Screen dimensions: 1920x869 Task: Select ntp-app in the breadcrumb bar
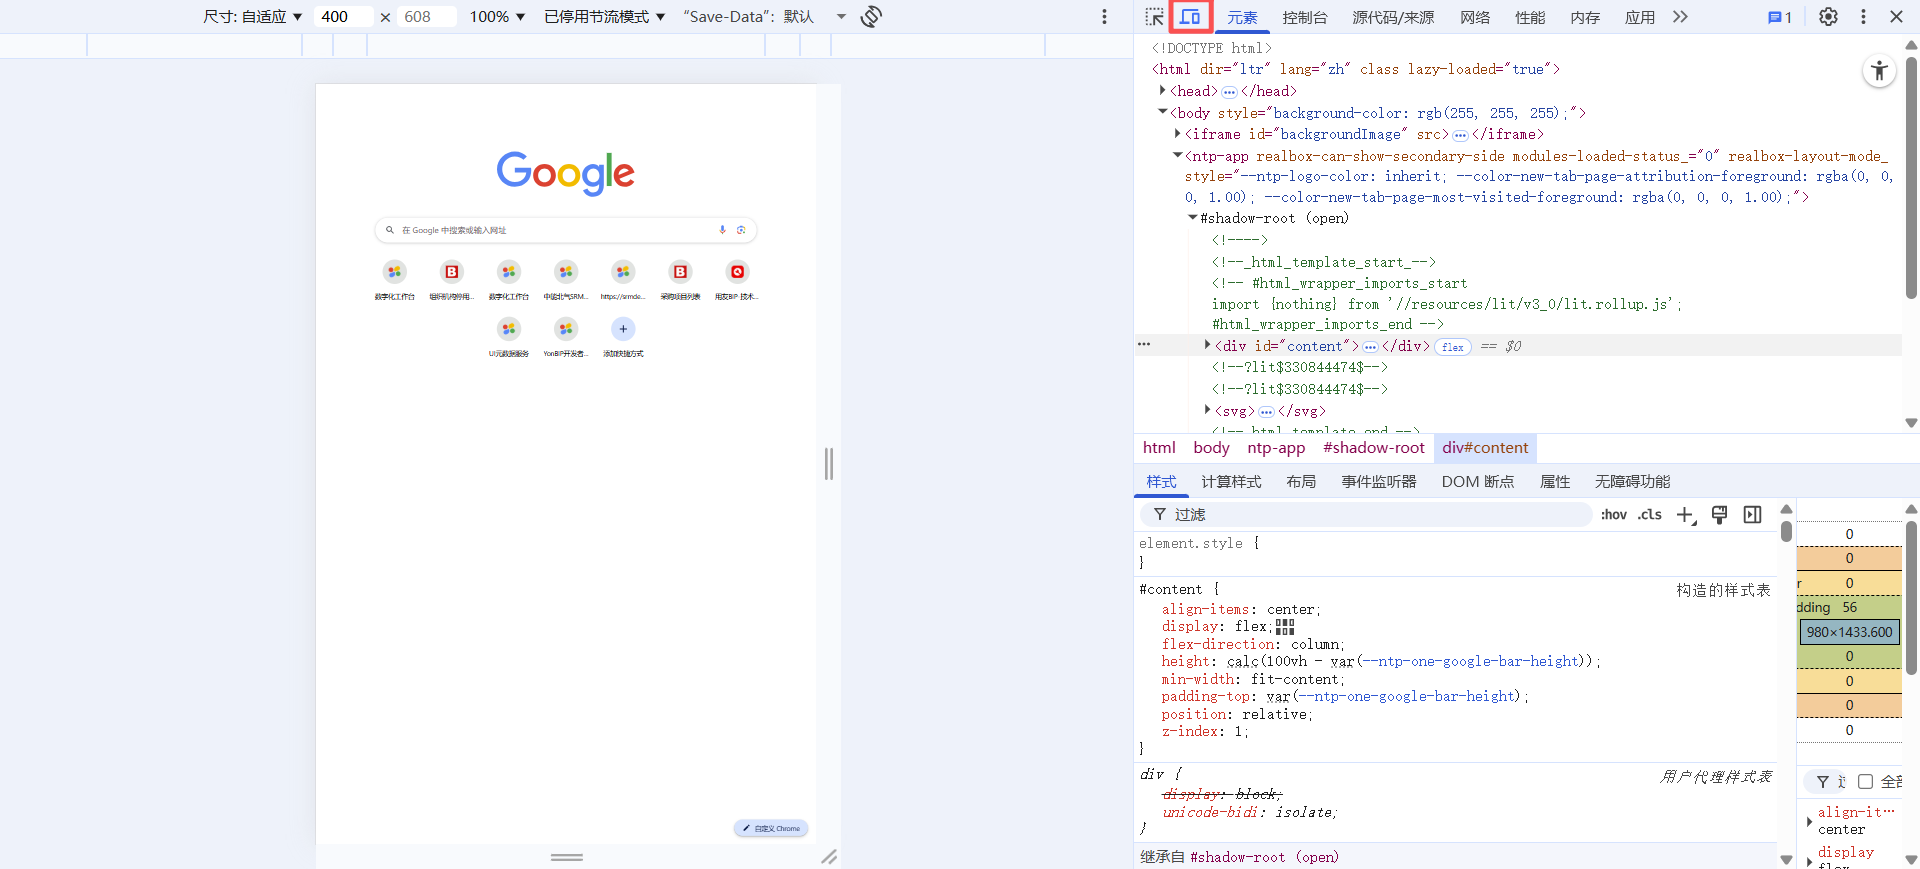(x=1275, y=448)
